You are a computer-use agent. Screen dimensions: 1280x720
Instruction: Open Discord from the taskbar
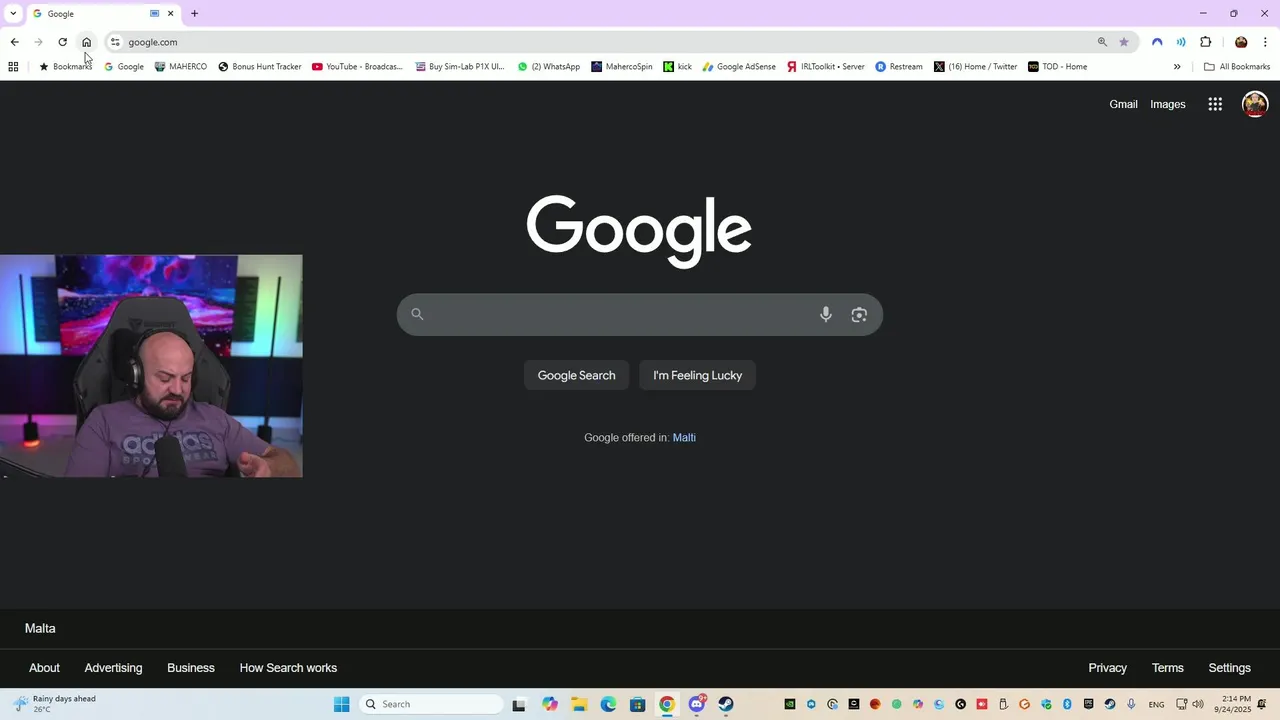[697, 704]
